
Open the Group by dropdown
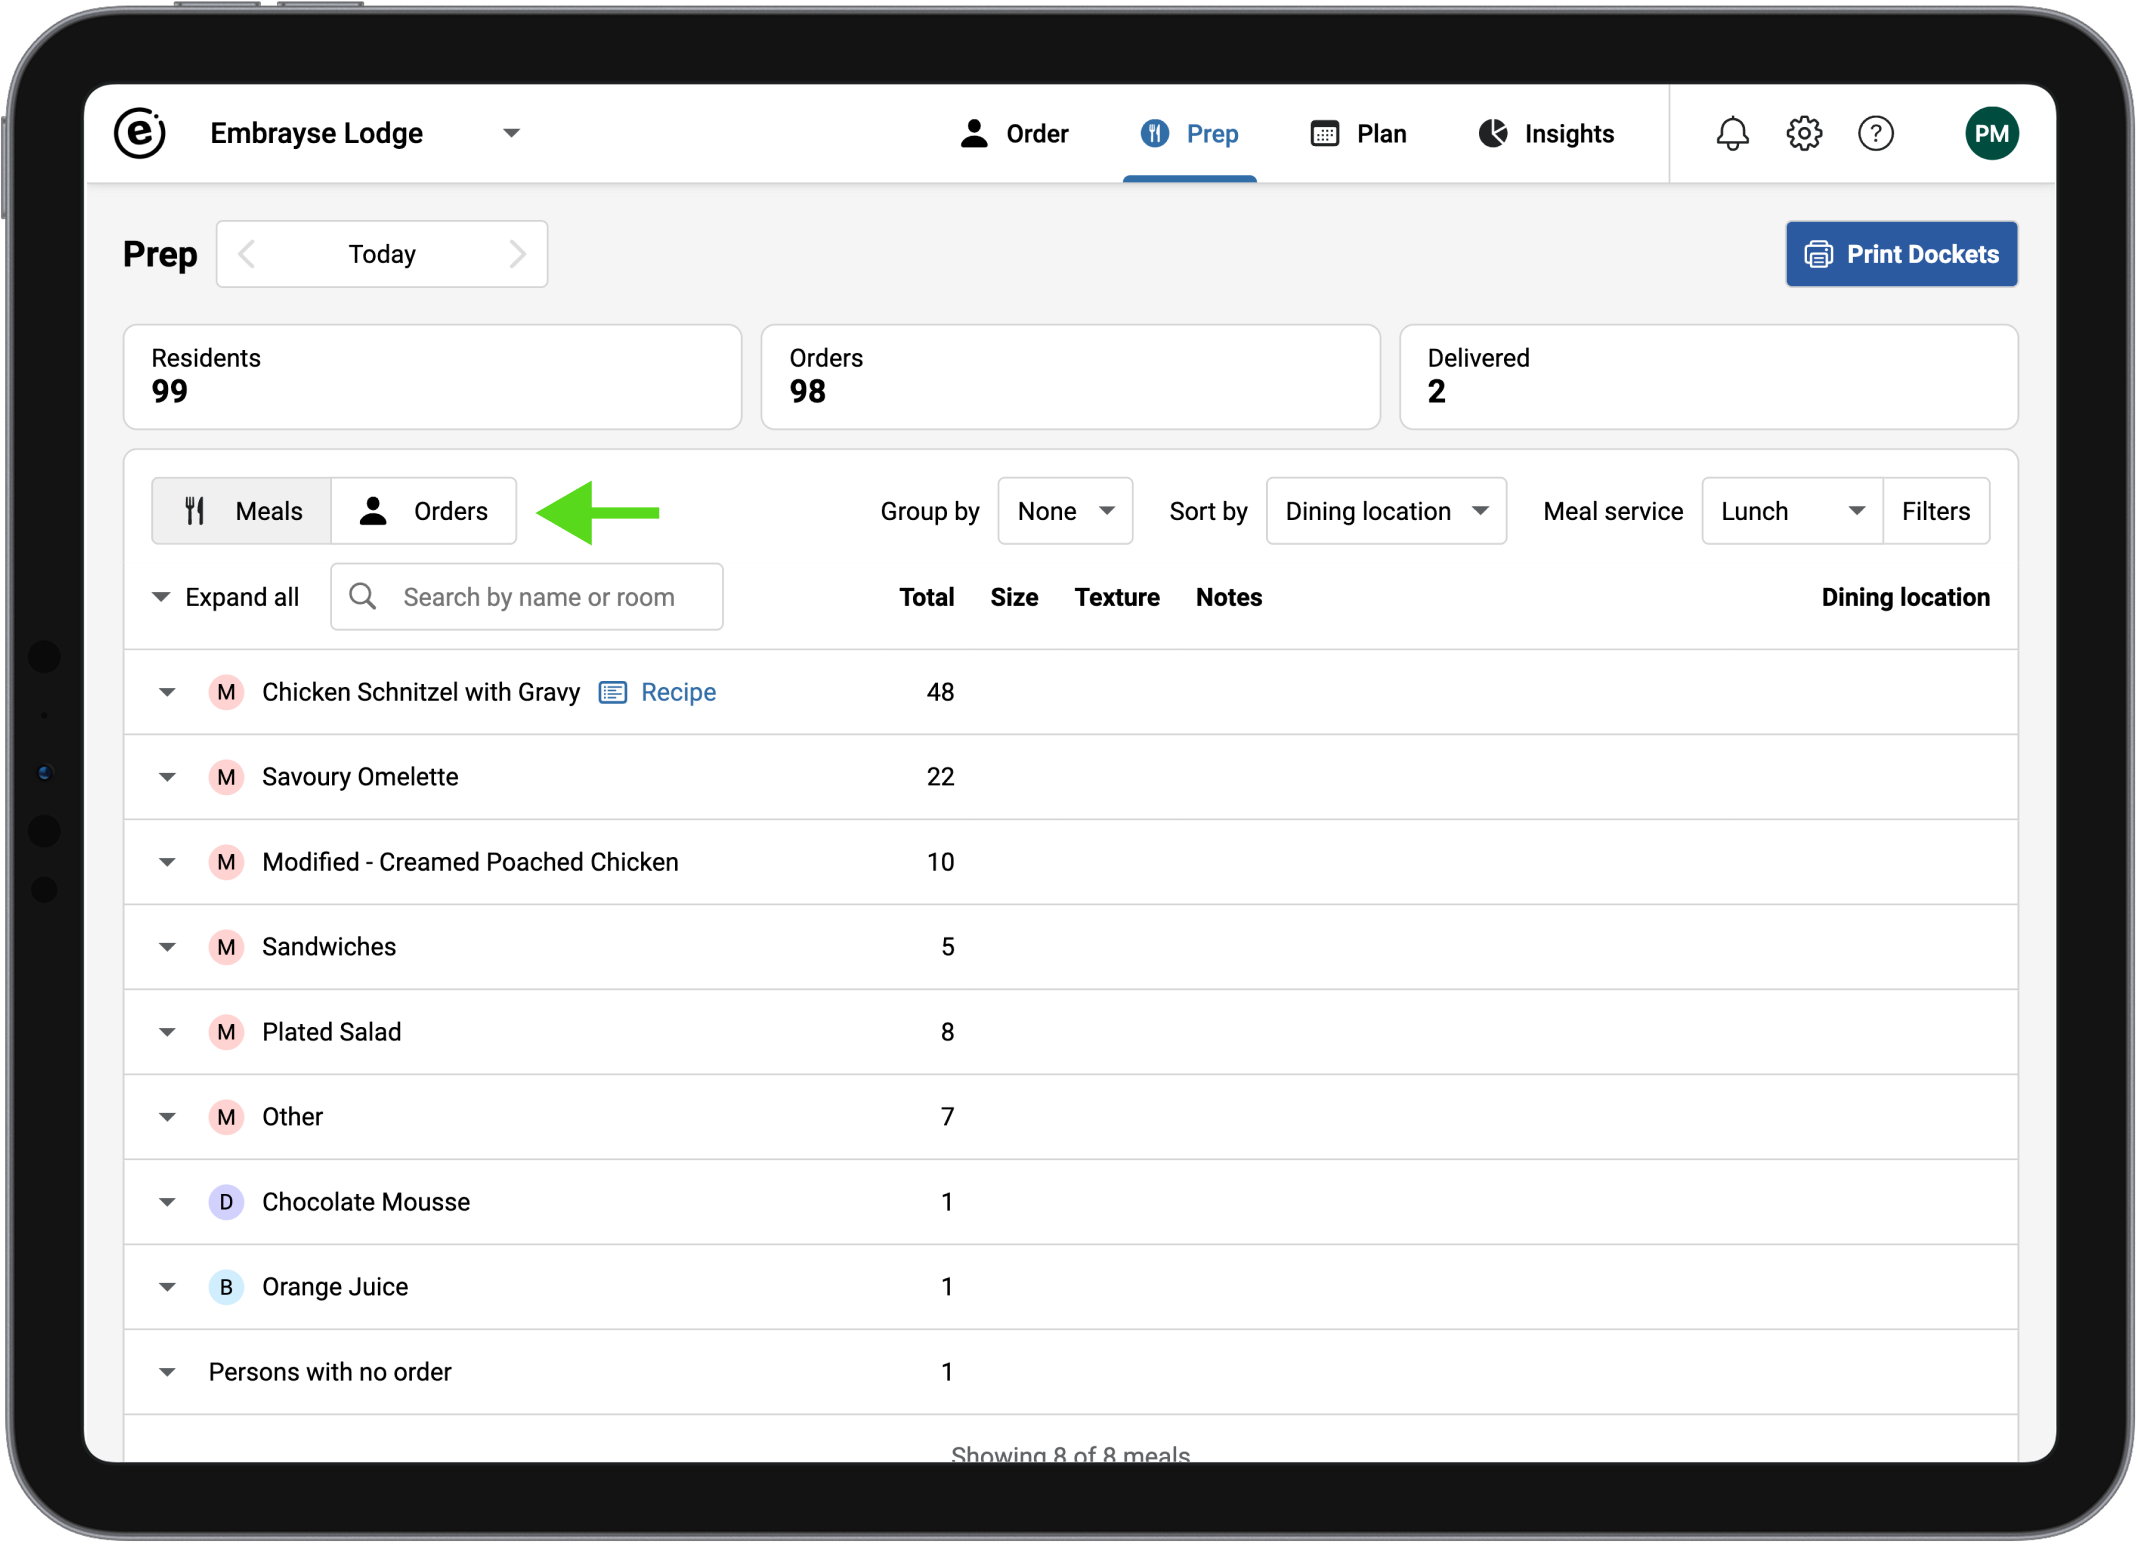click(x=1064, y=511)
